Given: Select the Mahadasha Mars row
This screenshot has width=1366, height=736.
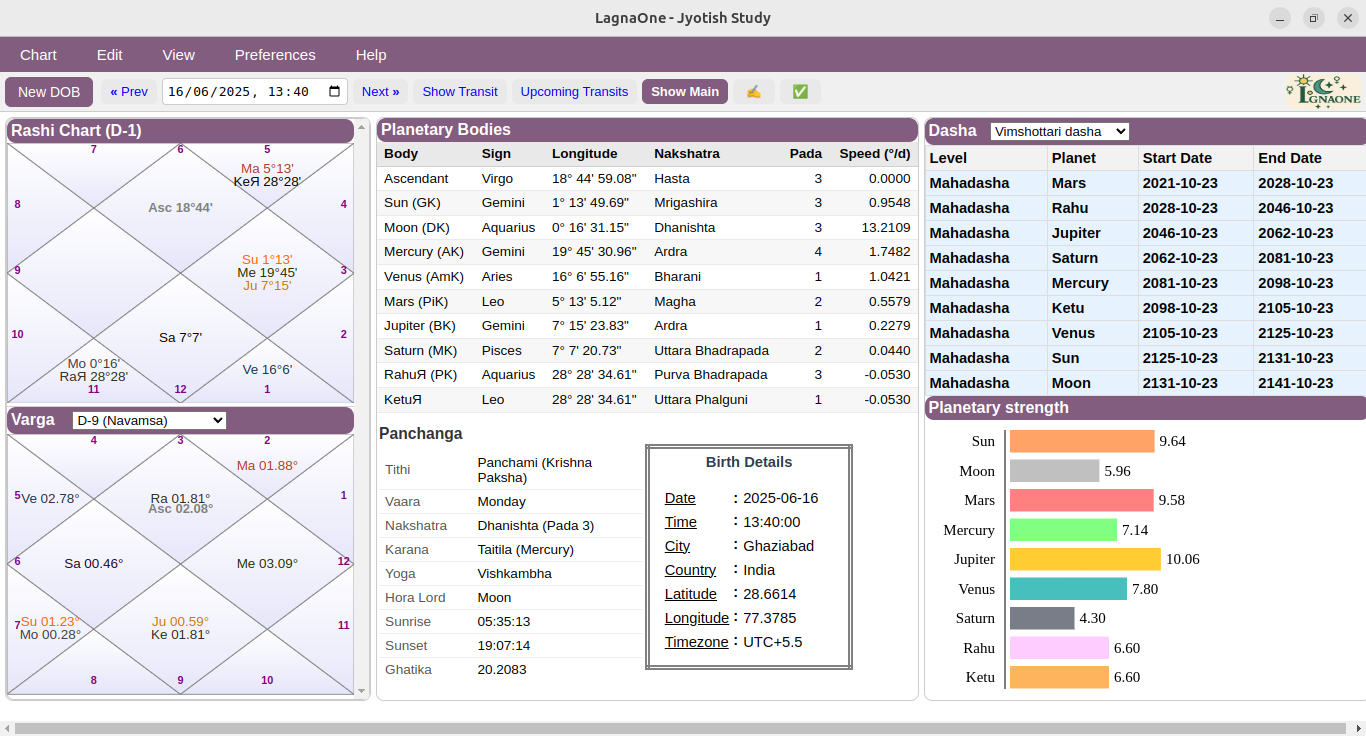Looking at the screenshot, I should coord(1145,183).
